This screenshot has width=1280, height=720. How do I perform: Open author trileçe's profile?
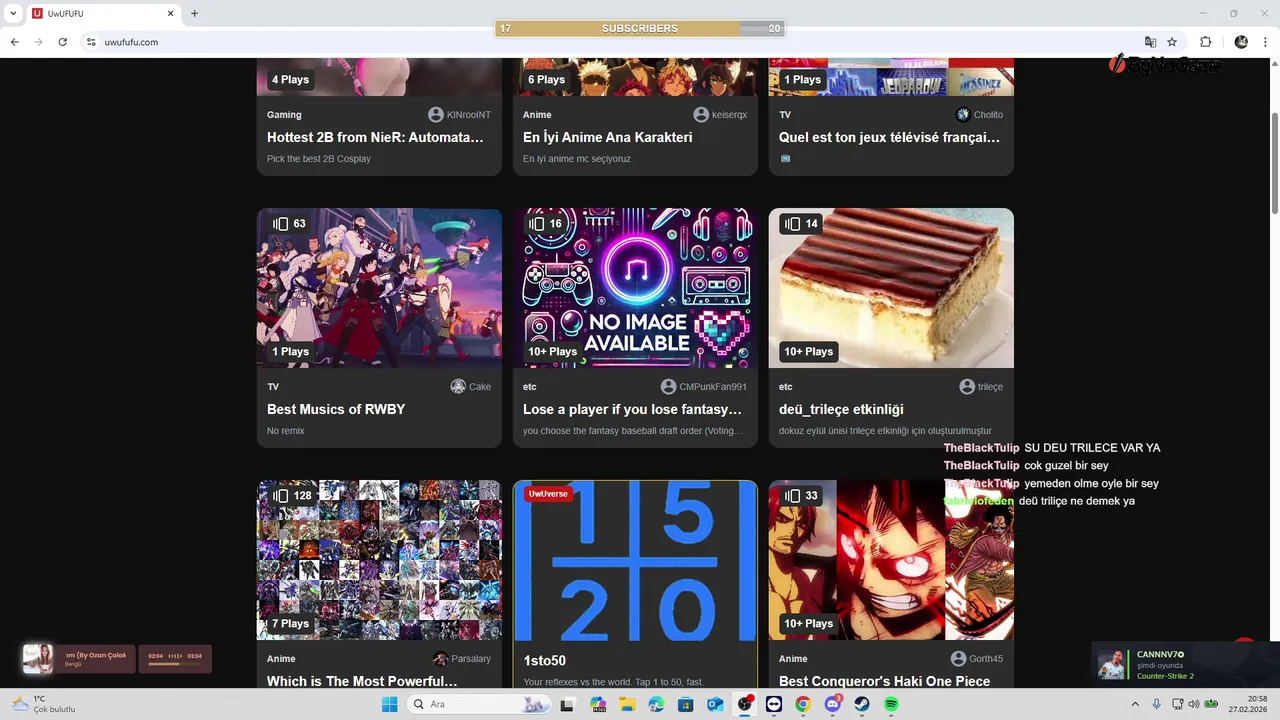(981, 386)
